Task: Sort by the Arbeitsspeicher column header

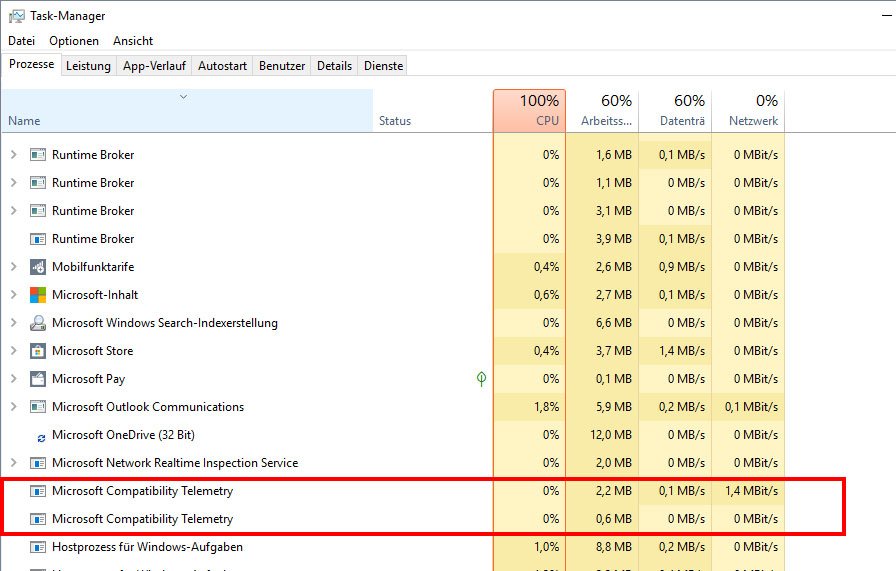Action: [x=602, y=111]
